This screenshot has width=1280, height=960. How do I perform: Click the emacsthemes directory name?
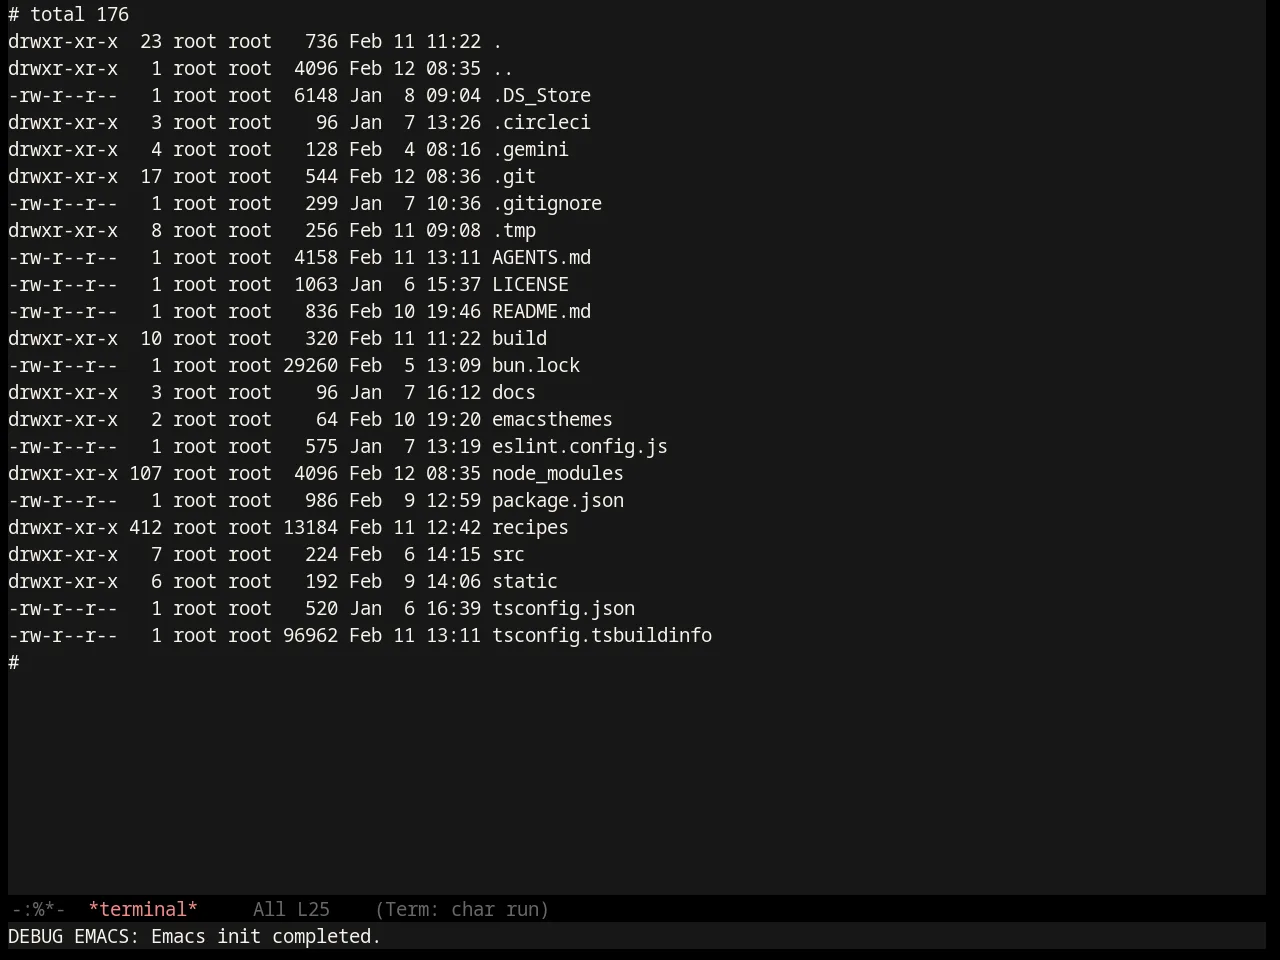(x=552, y=419)
